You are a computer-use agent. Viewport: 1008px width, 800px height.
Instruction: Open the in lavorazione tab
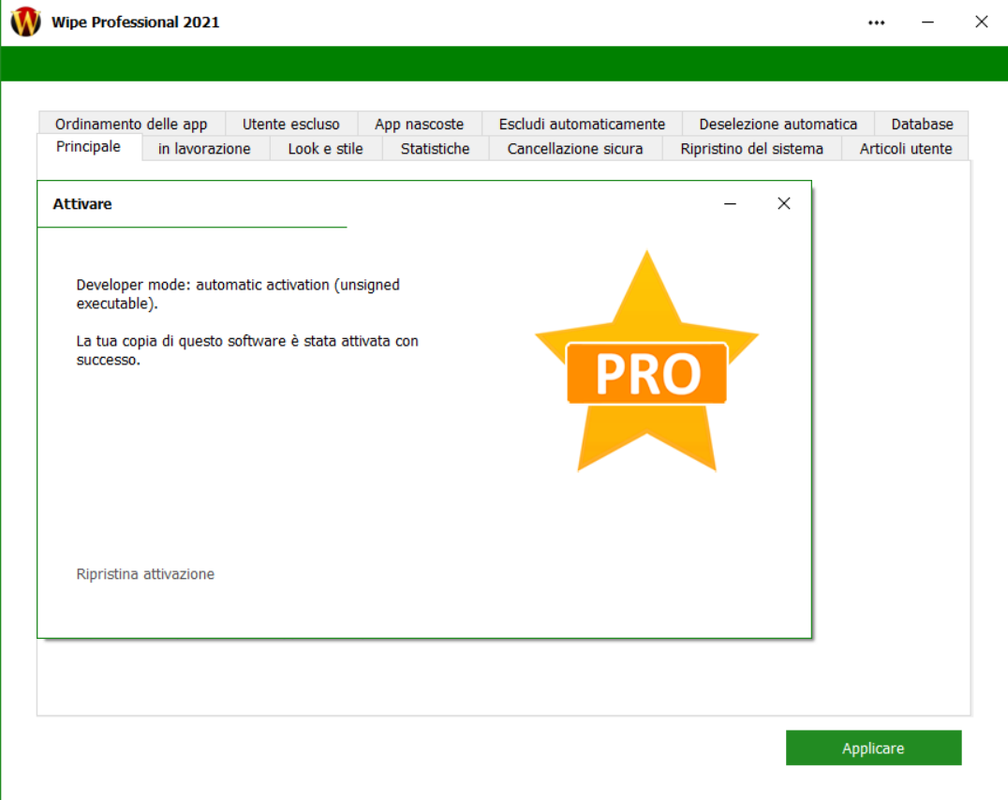pos(204,149)
